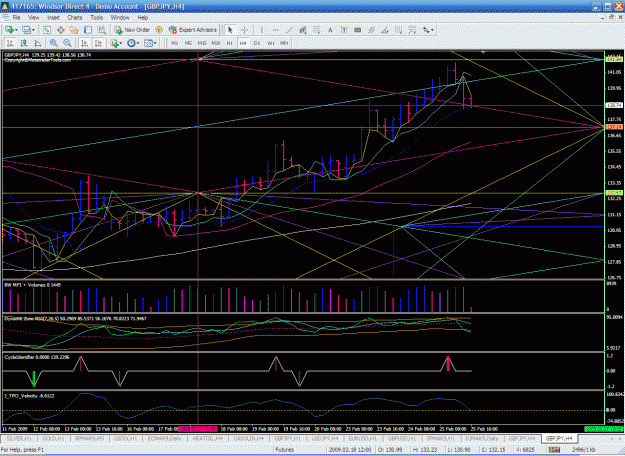This screenshot has height=456, width=625.
Task: Open a New Chart from the toolbar
Action: coord(10,30)
